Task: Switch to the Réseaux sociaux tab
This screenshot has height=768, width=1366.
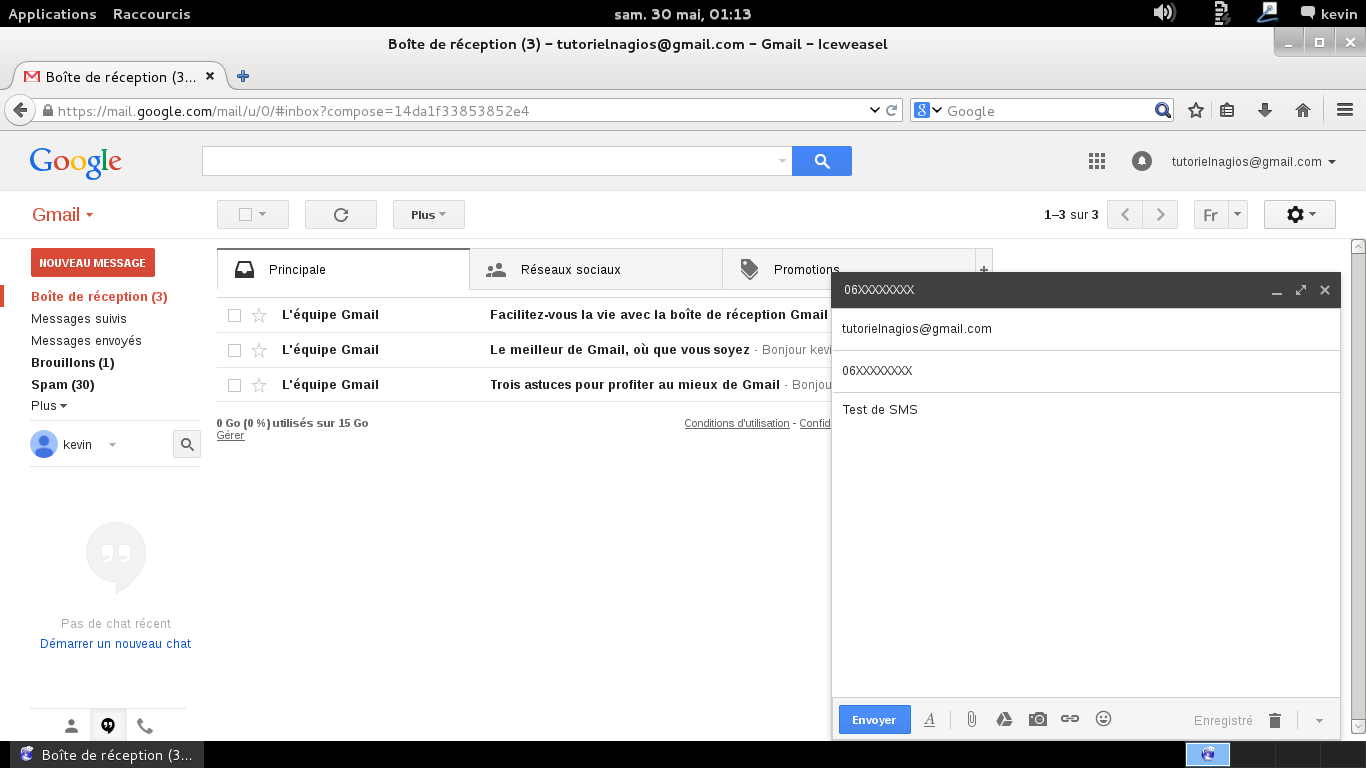Action: point(596,270)
